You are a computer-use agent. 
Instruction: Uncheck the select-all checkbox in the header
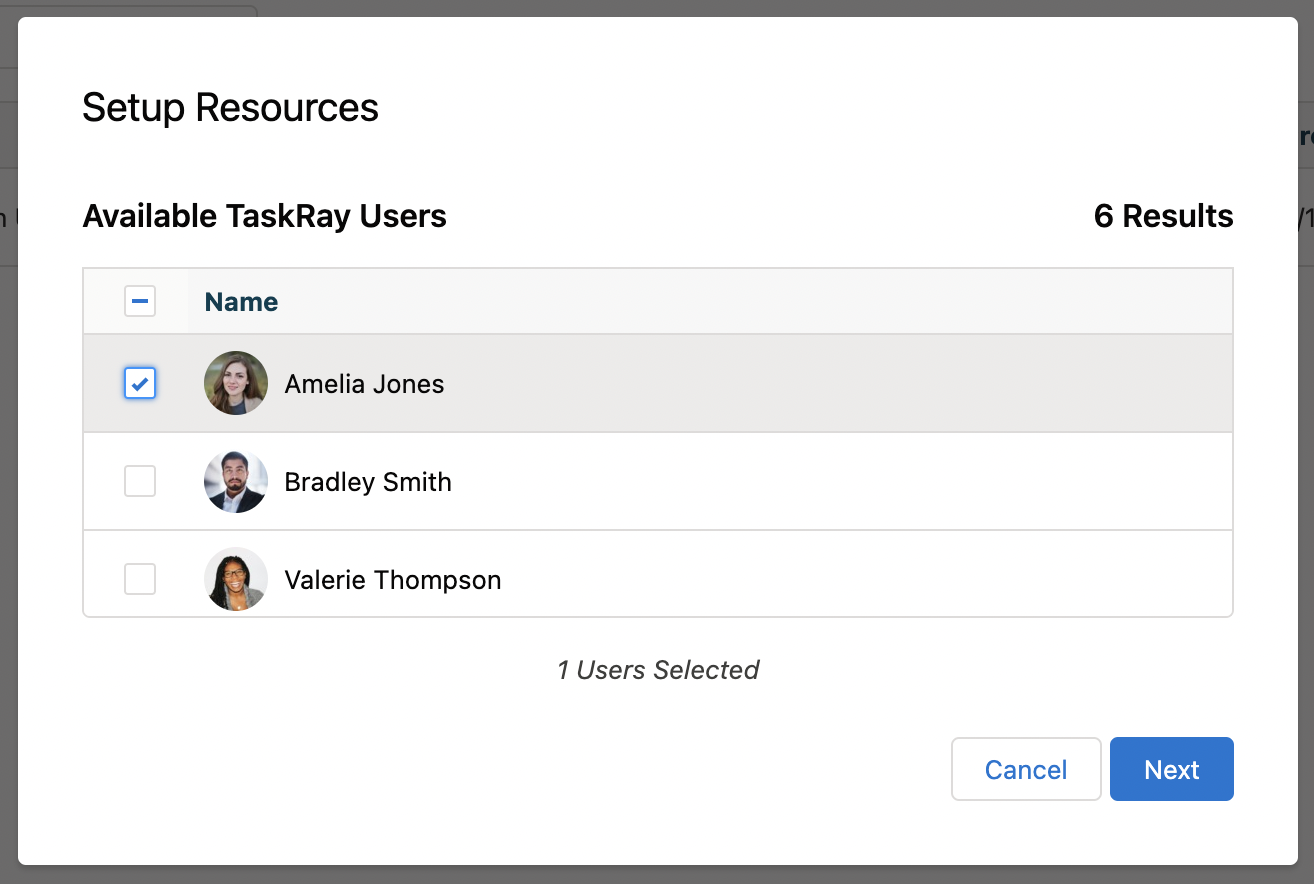tap(139, 301)
